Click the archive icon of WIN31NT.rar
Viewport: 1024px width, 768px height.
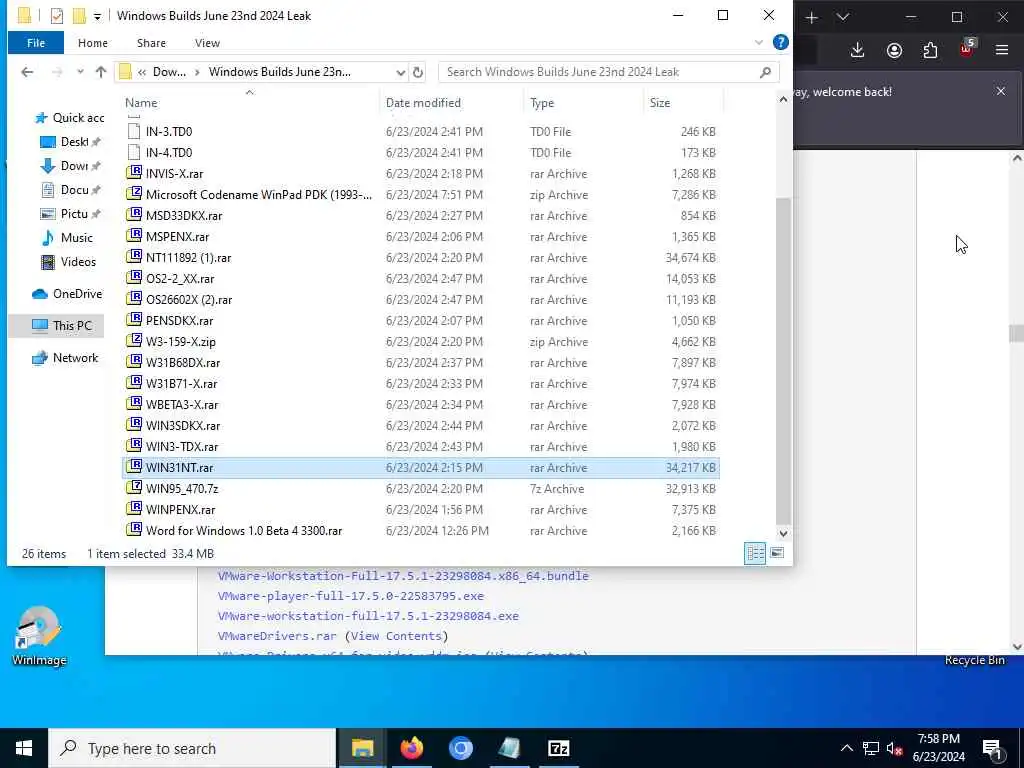[x=134, y=467]
